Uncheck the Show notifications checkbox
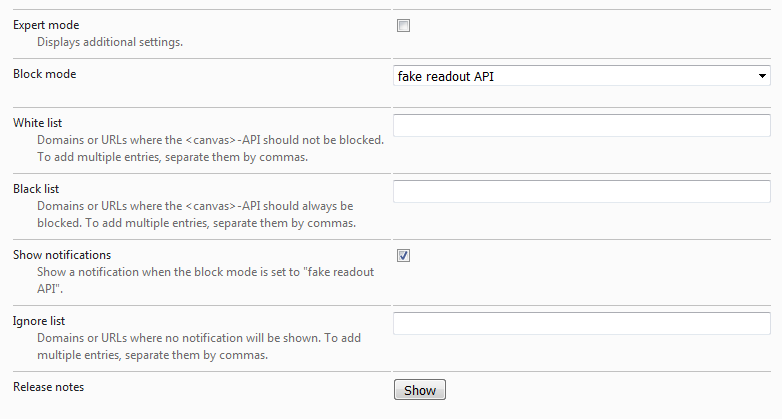The height and width of the screenshot is (419, 782). 403,255
